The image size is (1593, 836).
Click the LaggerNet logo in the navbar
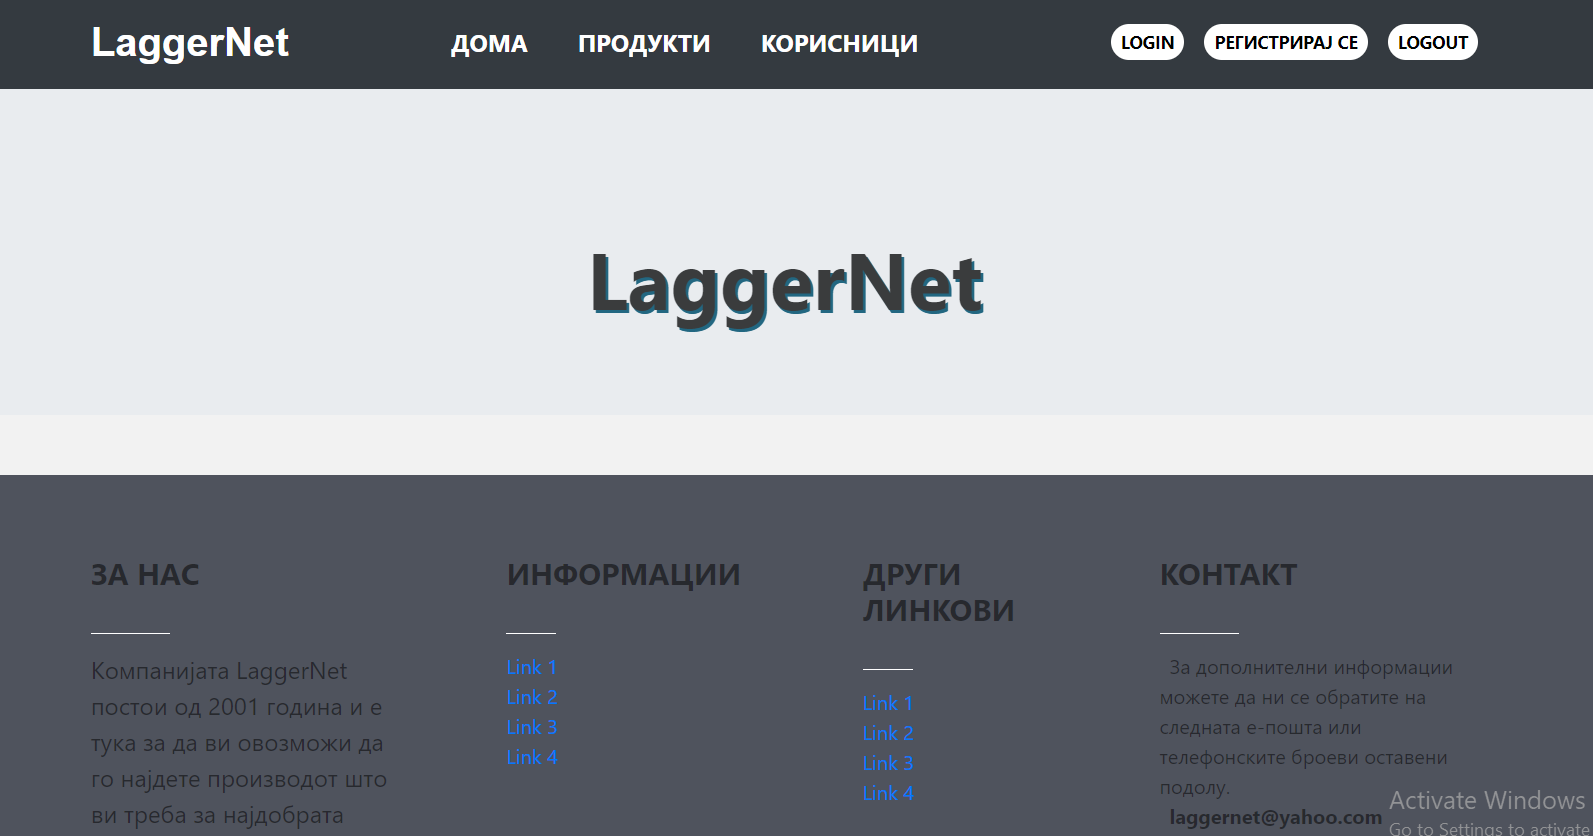190,43
